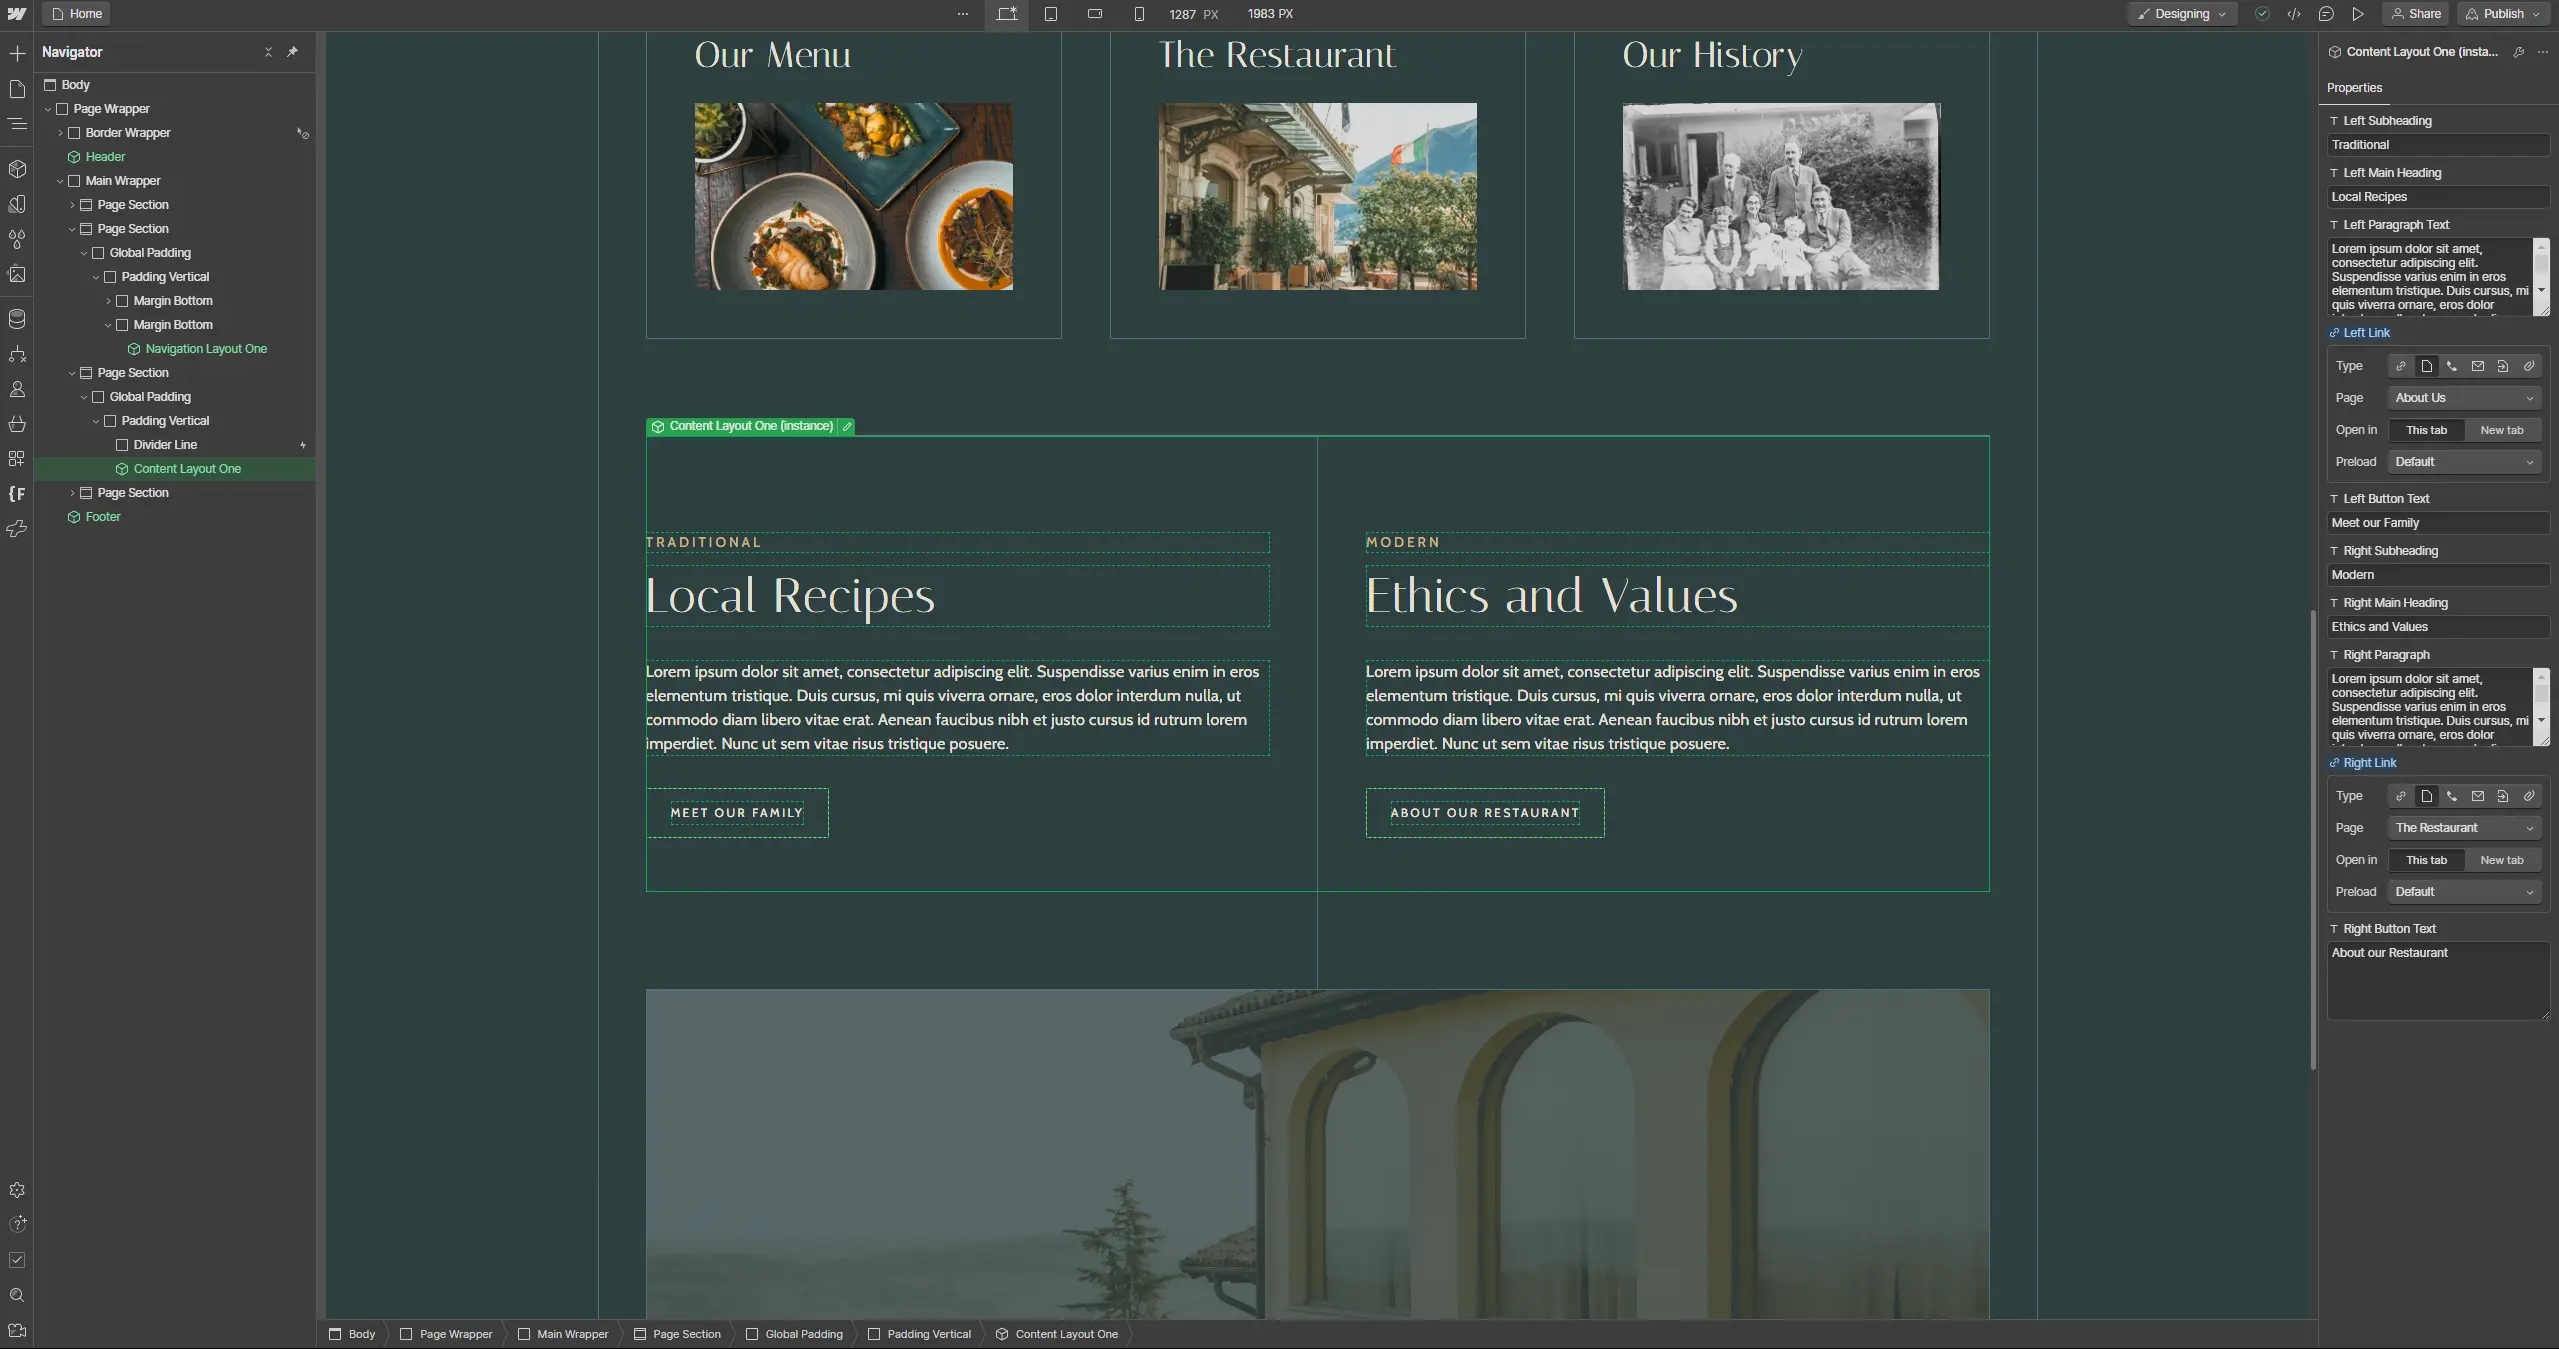Open the Components cube panel
This screenshot has height=1349, width=2559.
(17, 169)
